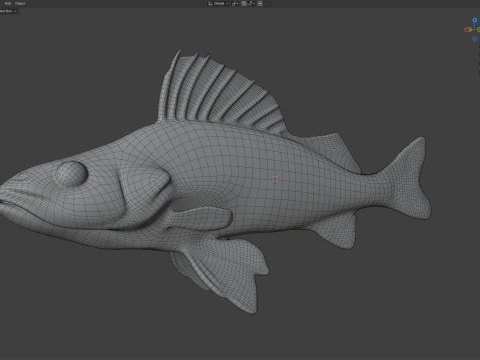Open the pivot point dropdown
The height and width of the screenshot is (360, 480).
tap(235, 3)
